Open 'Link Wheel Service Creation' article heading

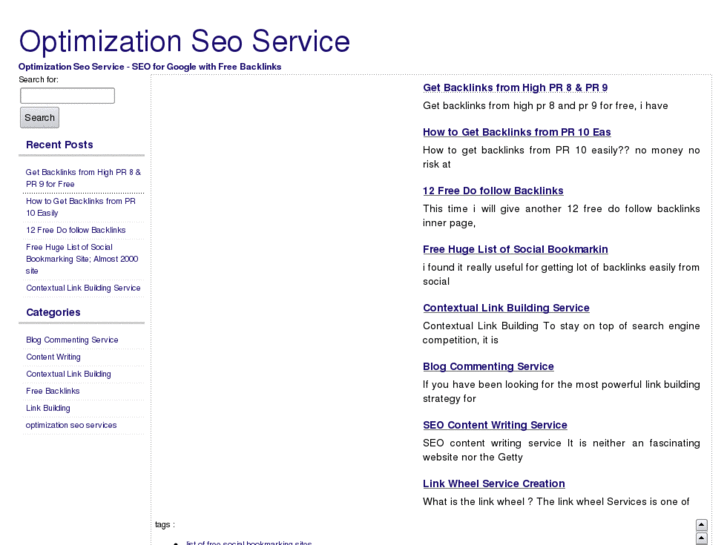(x=494, y=484)
